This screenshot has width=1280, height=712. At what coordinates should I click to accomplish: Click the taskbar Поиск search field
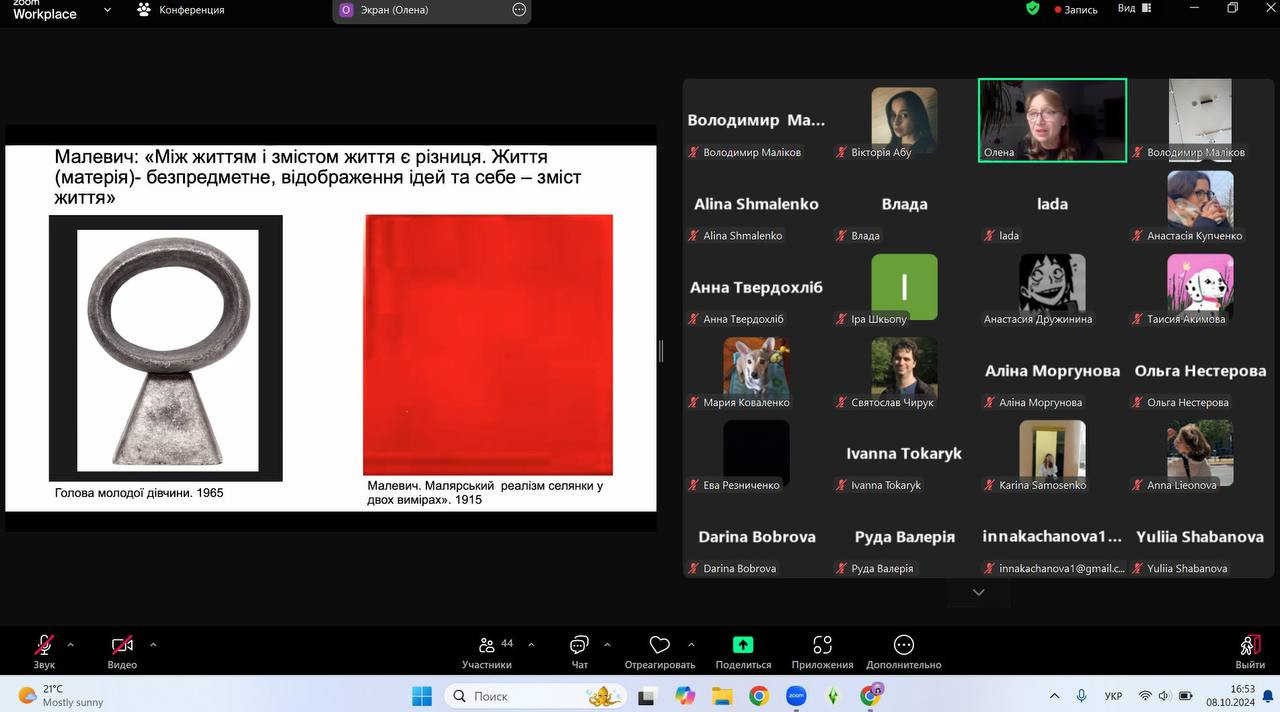pos(534,695)
